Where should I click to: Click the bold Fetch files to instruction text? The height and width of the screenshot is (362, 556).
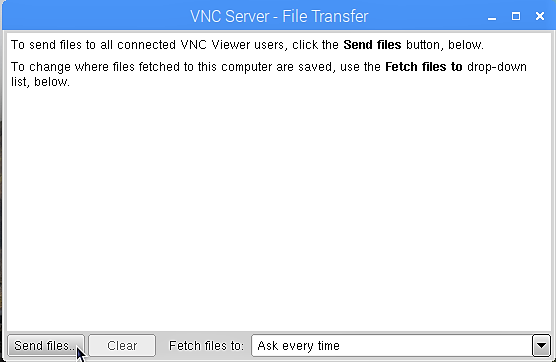(424, 67)
